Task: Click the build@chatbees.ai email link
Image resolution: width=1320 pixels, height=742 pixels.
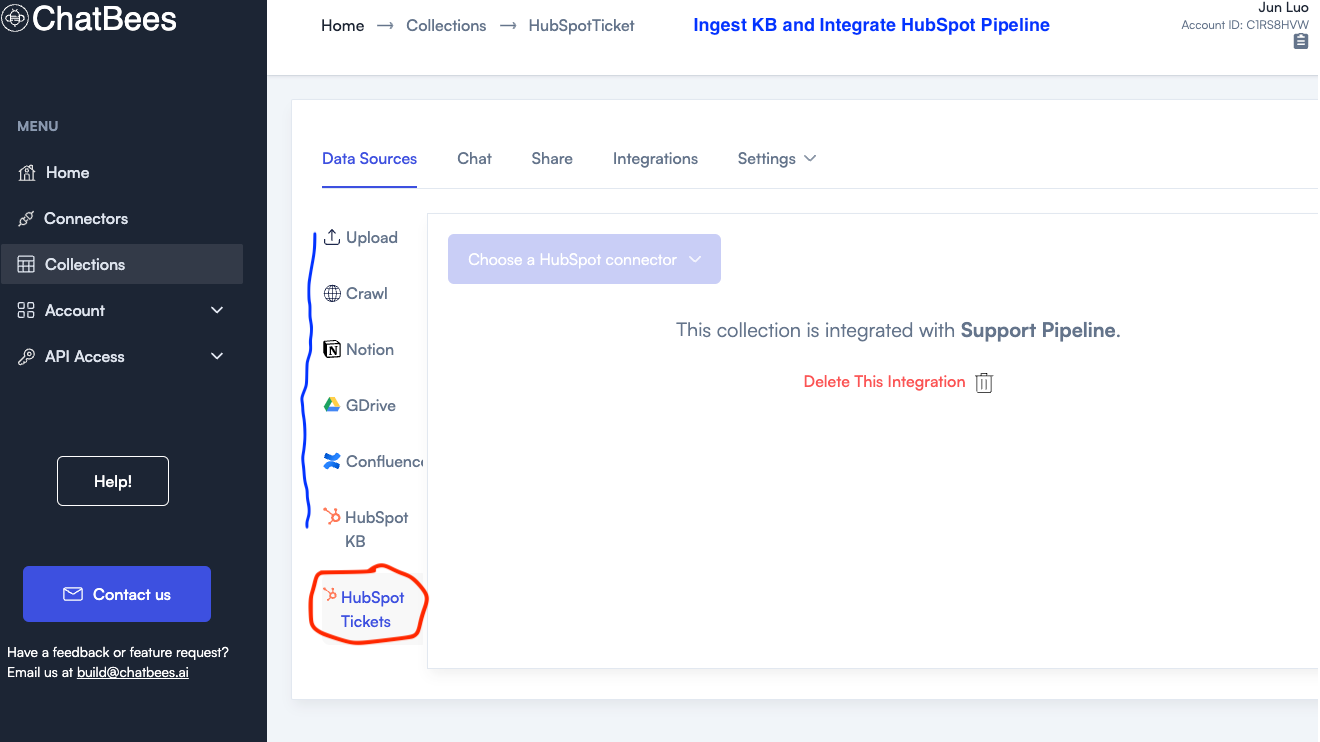Action: click(133, 672)
